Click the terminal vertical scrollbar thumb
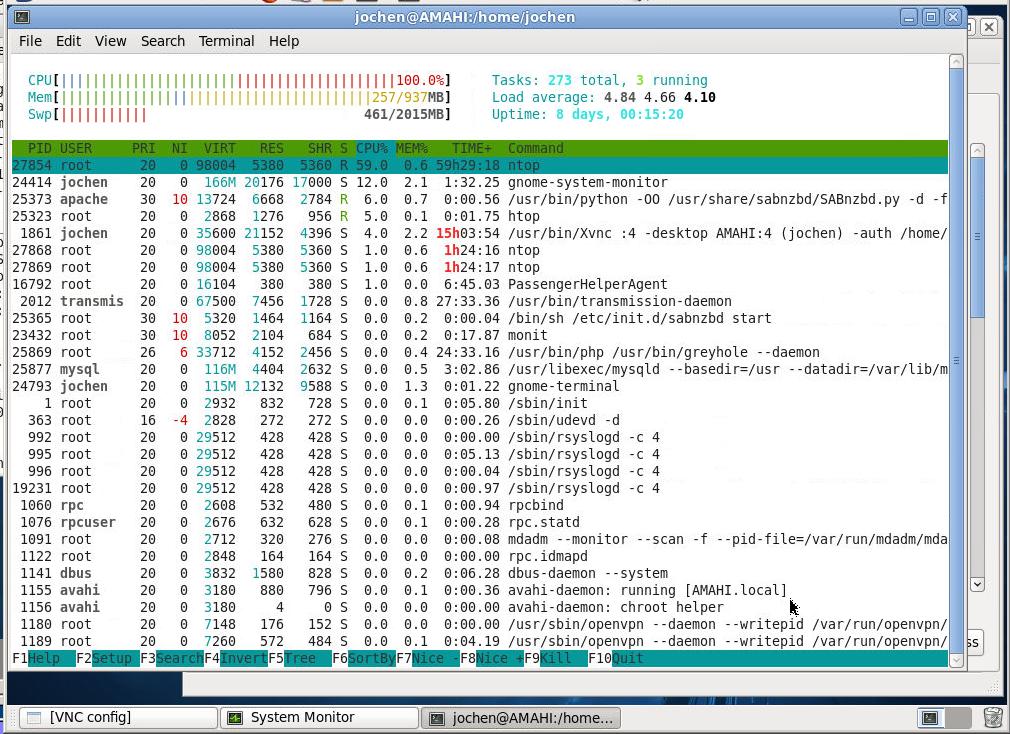The height and width of the screenshot is (734, 1010). click(x=956, y=361)
